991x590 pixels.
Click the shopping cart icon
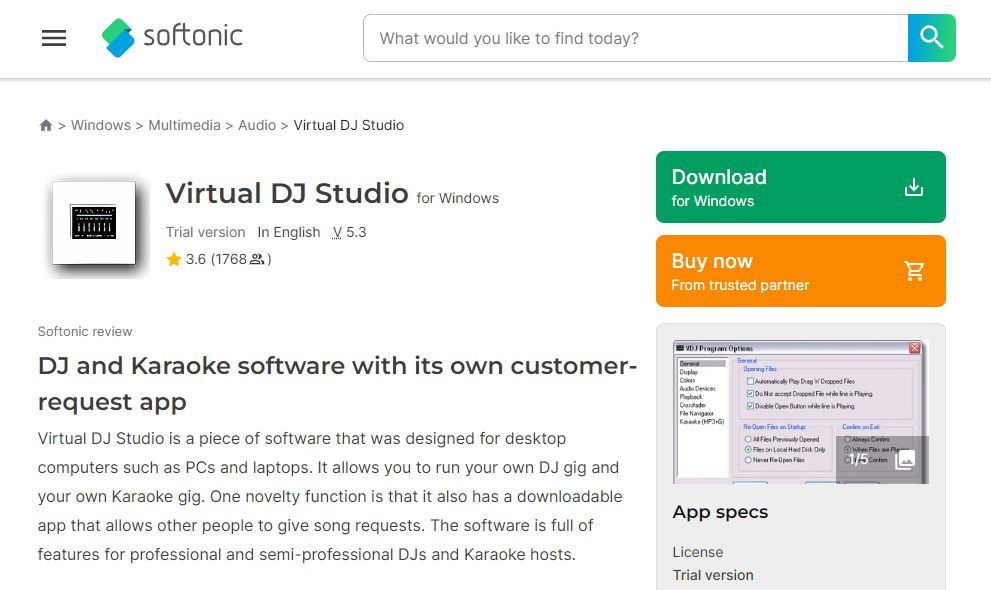pos(914,271)
